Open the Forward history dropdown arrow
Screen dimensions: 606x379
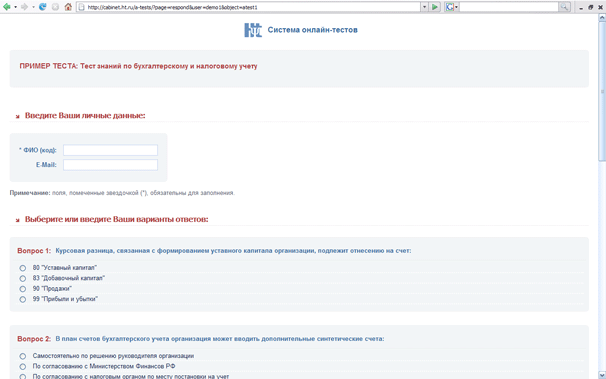tap(33, 7)
